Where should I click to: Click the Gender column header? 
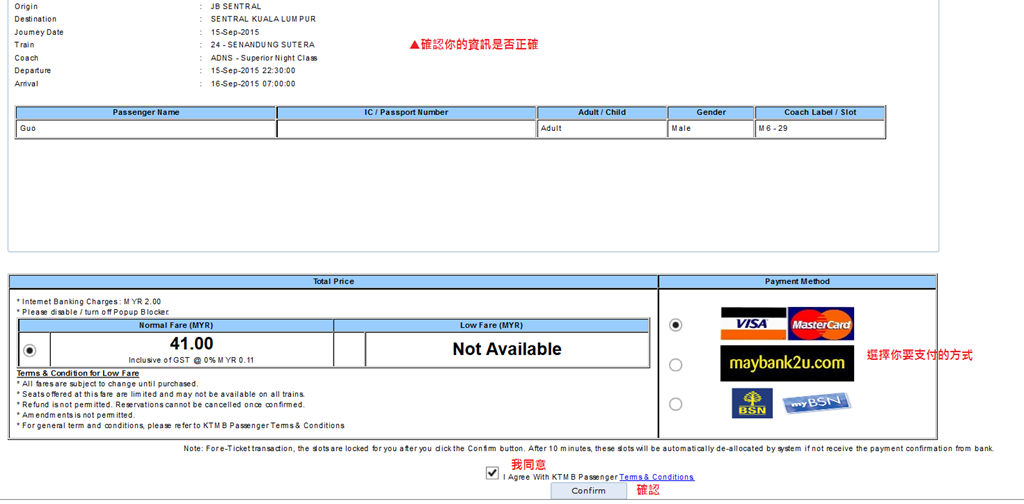click(711, 112)
